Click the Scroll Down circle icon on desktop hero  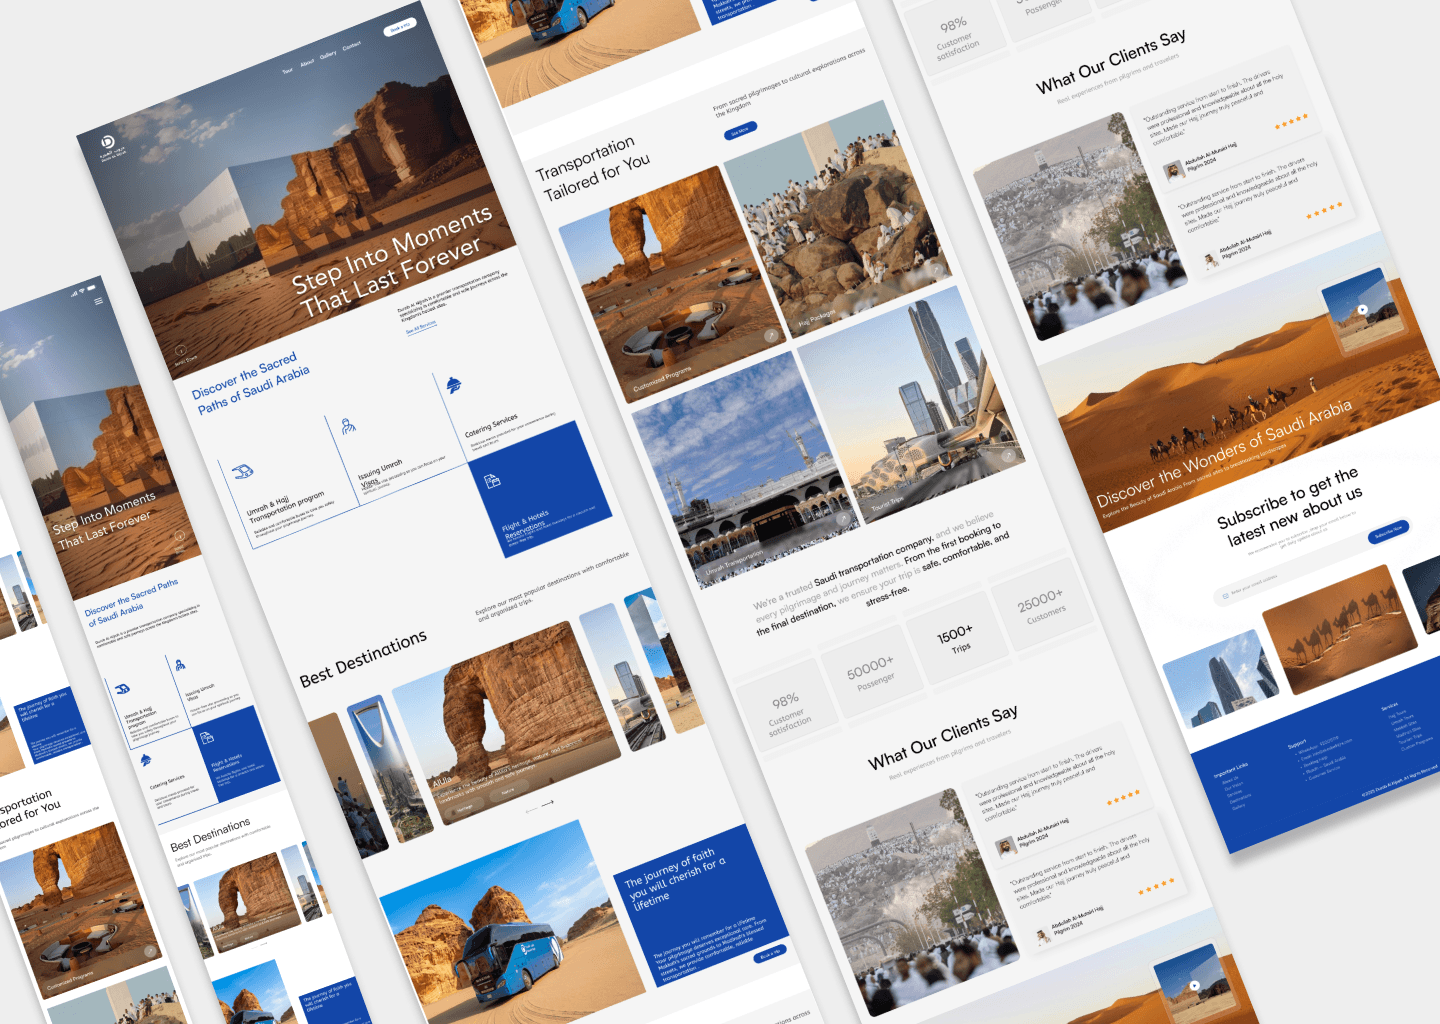point(181,351)
